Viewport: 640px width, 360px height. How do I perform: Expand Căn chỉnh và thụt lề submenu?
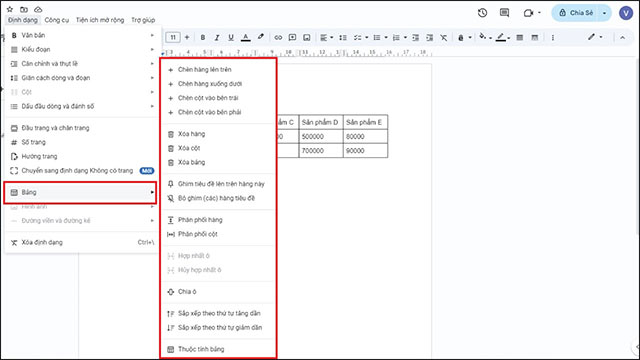[x=82, y=64]
